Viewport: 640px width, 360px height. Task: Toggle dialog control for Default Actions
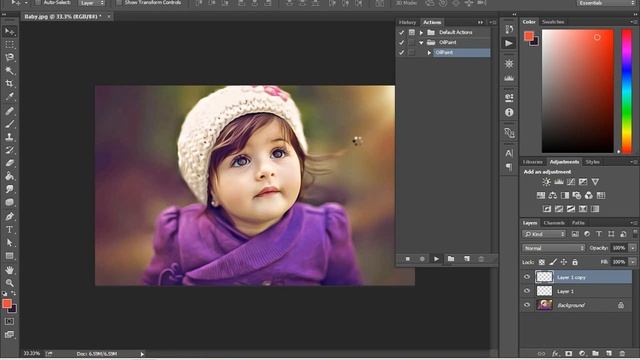point(411,32)
